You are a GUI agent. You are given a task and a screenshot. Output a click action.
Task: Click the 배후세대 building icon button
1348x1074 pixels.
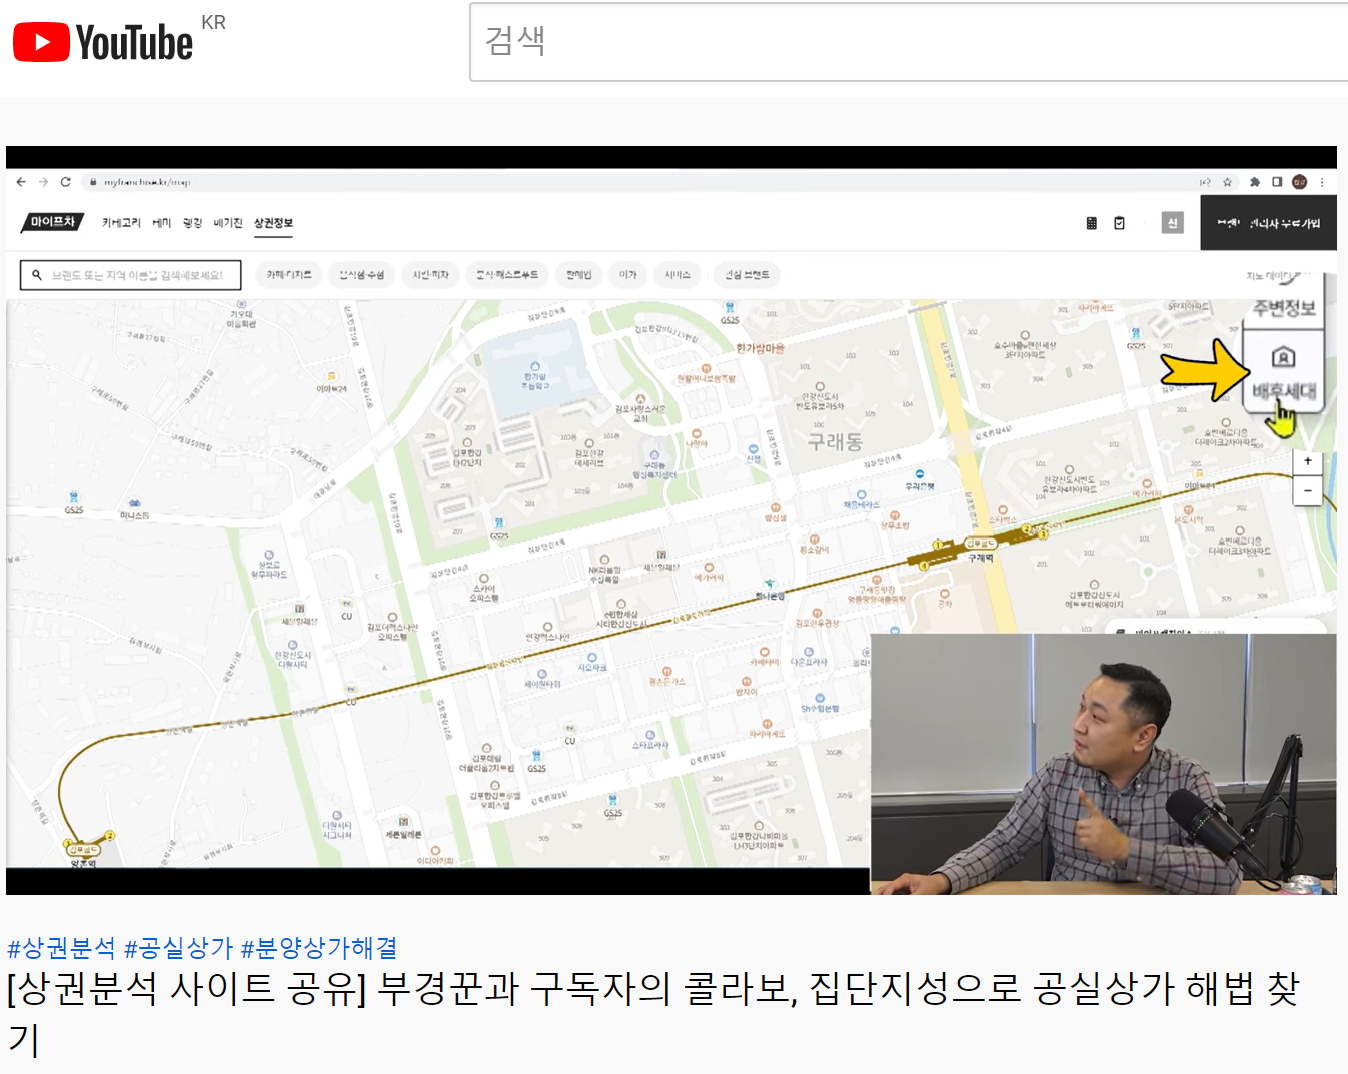tap(1284, 370)
